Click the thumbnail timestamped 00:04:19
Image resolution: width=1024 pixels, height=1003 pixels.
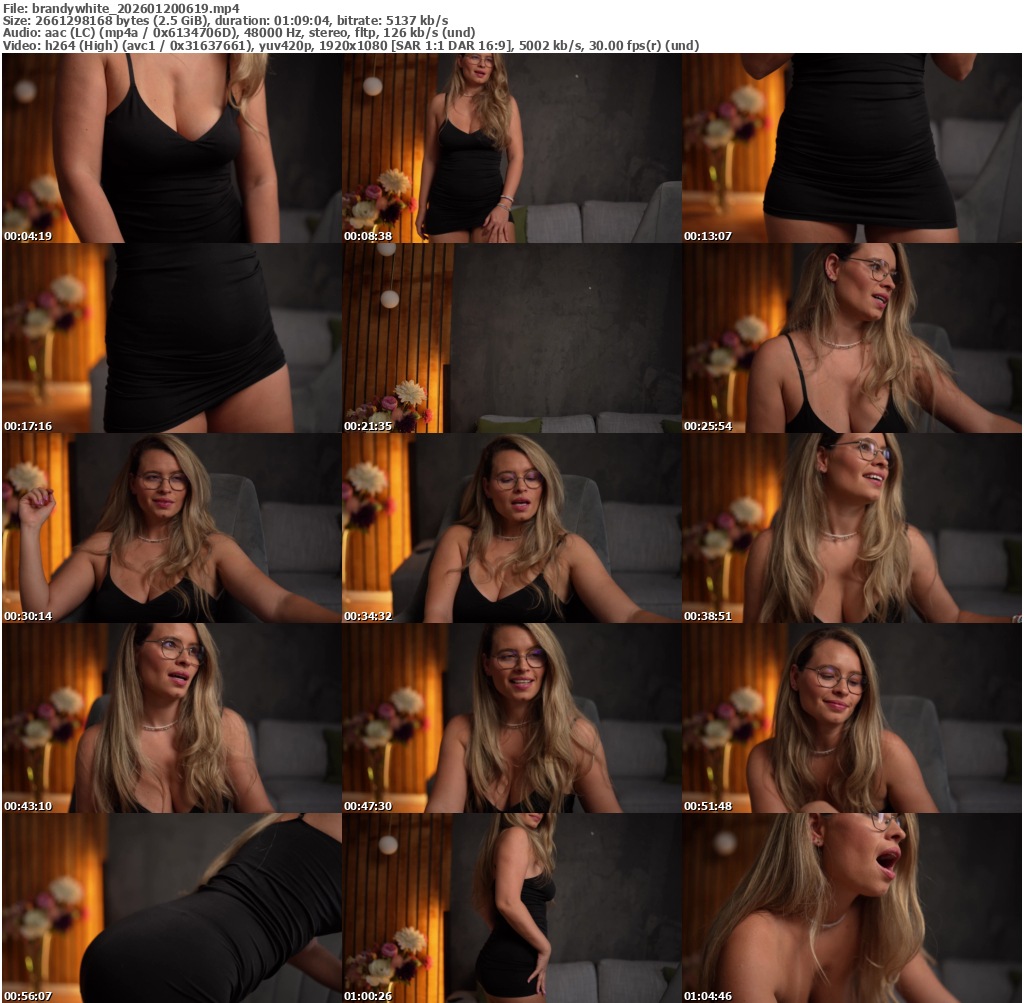[x=171, y=148]
